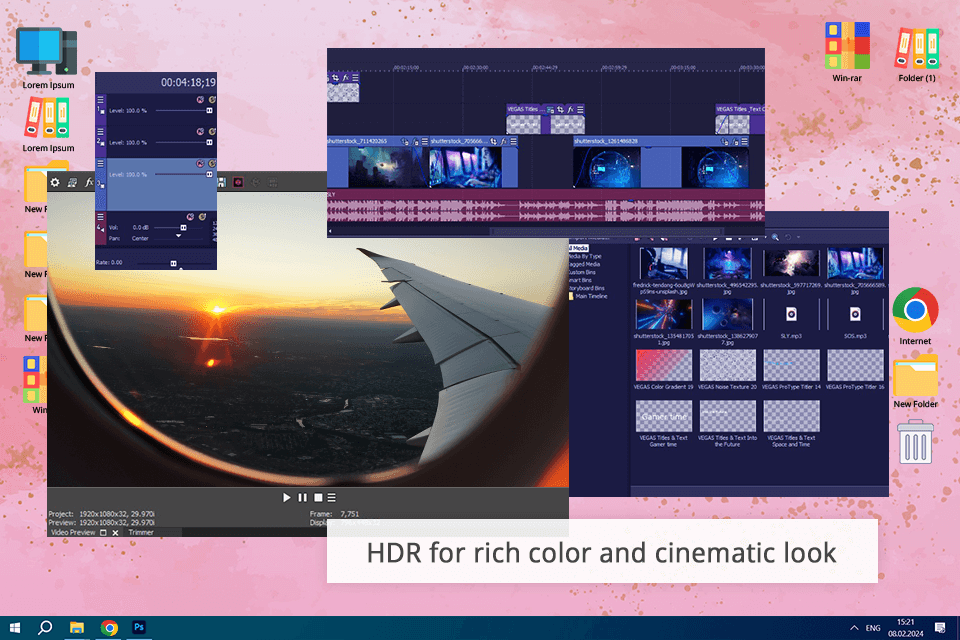Open the preview transport menu icon

pos(331,497)
